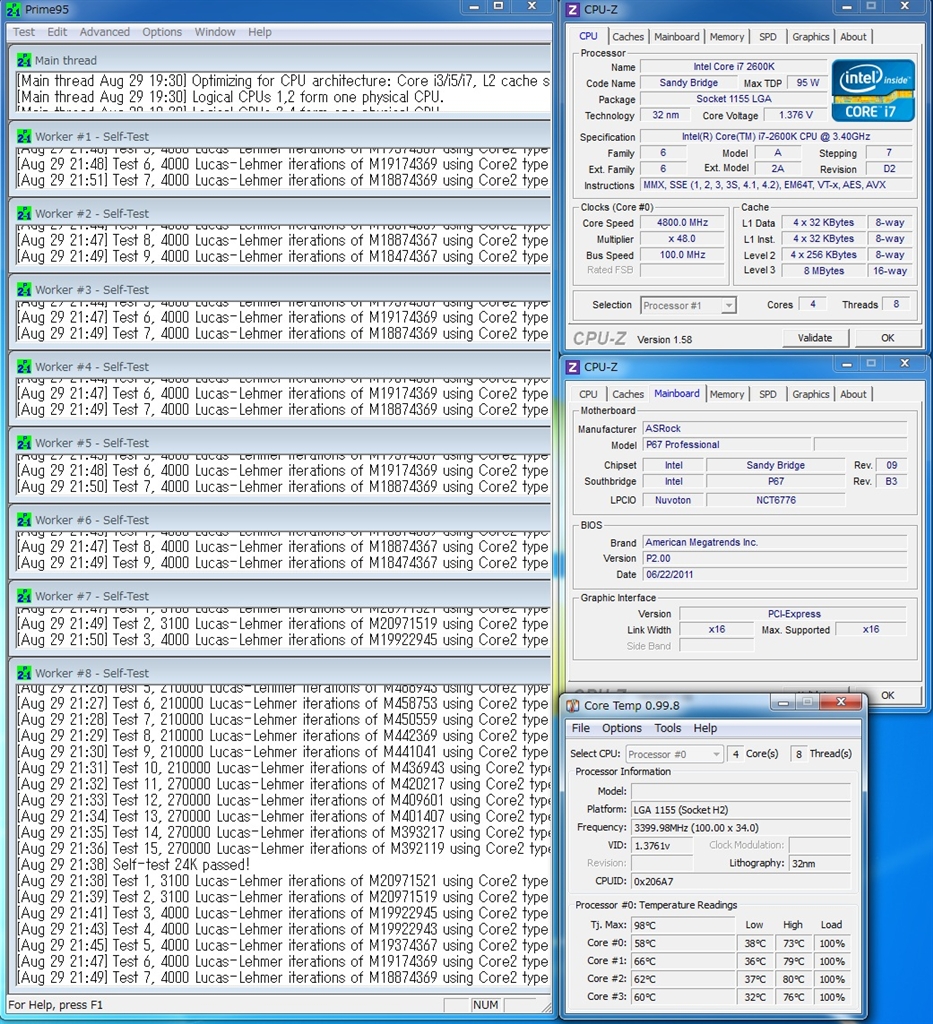Viewport: 933px width, 1024px height.
Task: Click the Intel Core i7 logo badge
Action: [x=873, y=92]
